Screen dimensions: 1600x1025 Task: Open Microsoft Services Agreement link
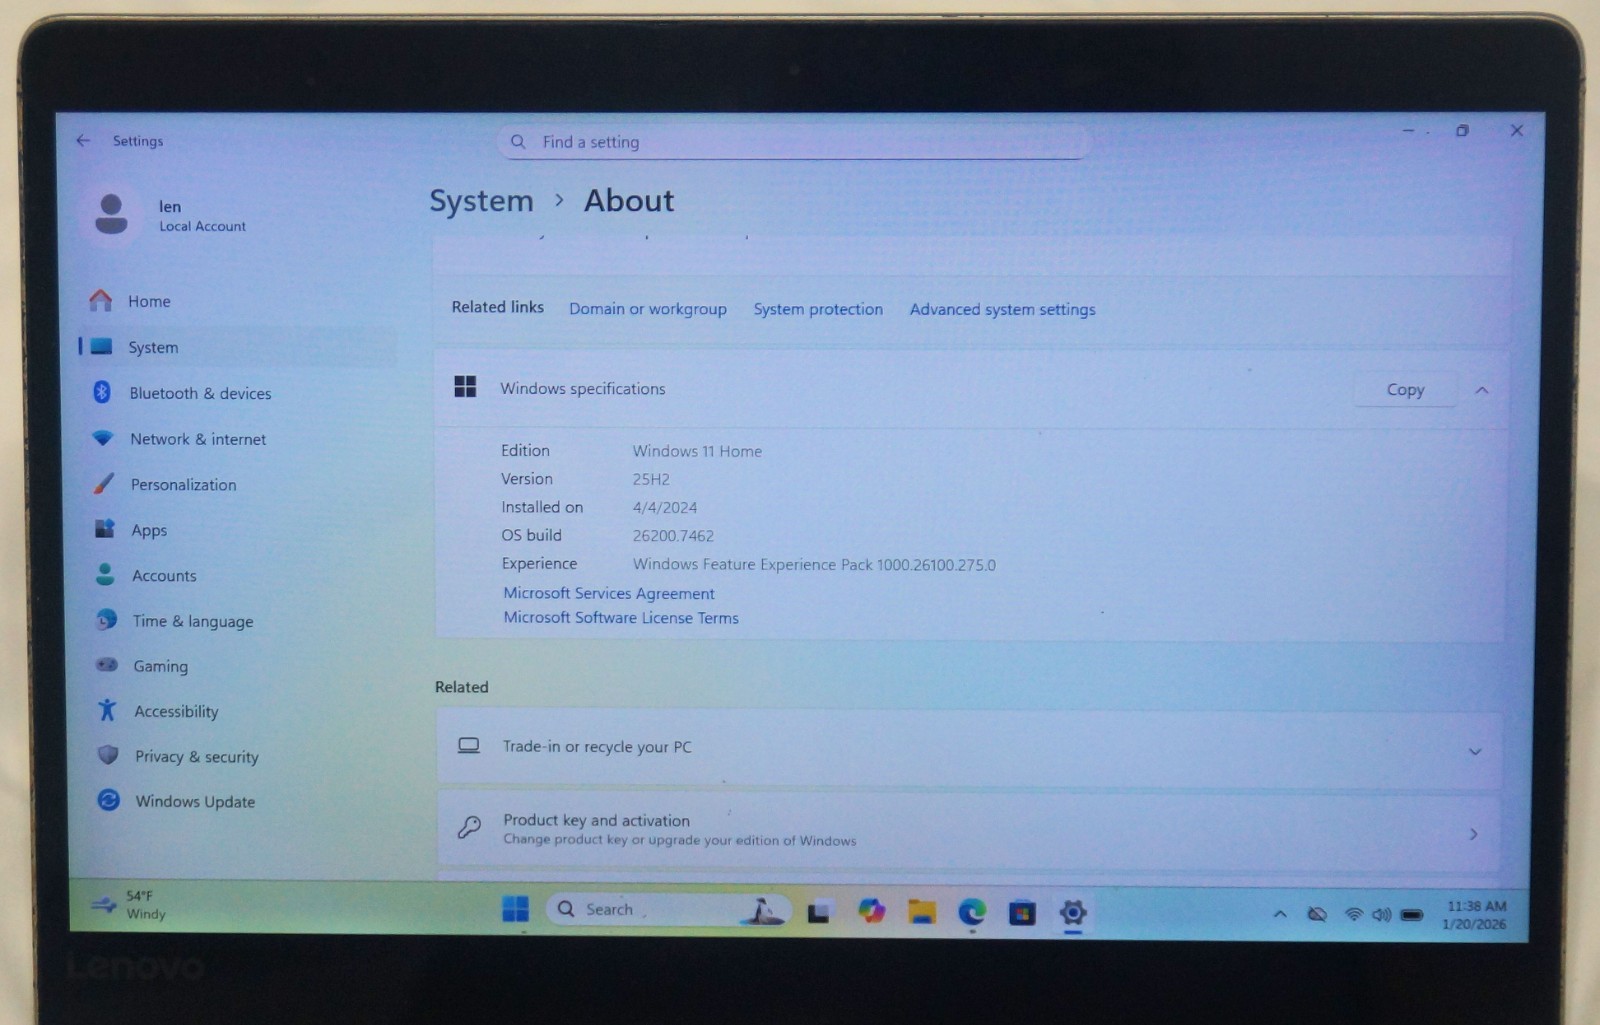click(x=609, y=593)
